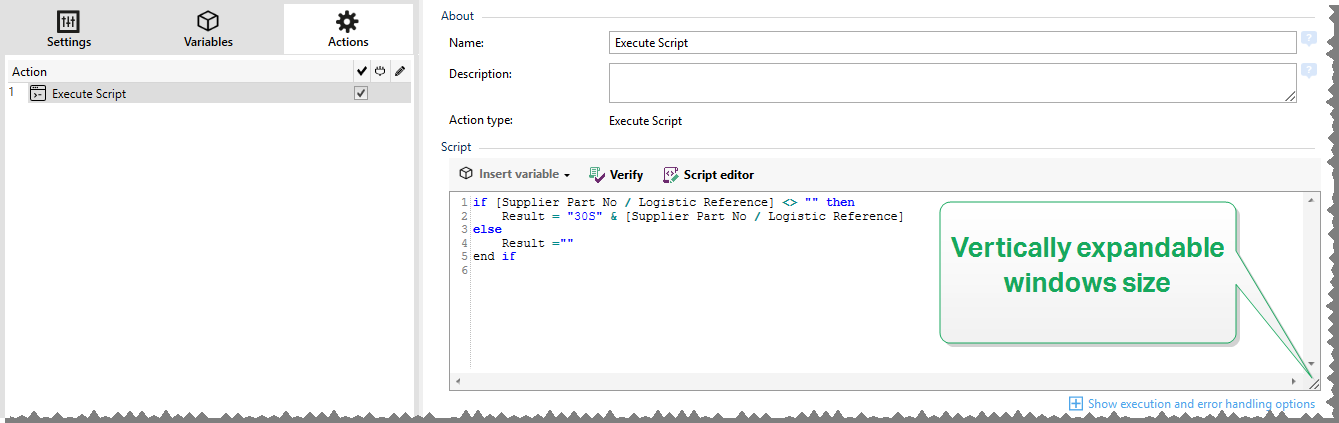Viewport: 1339px width, 423px height.
Task: Disable the Execute Script action checkbox
Action: click(x=361, y=93)
